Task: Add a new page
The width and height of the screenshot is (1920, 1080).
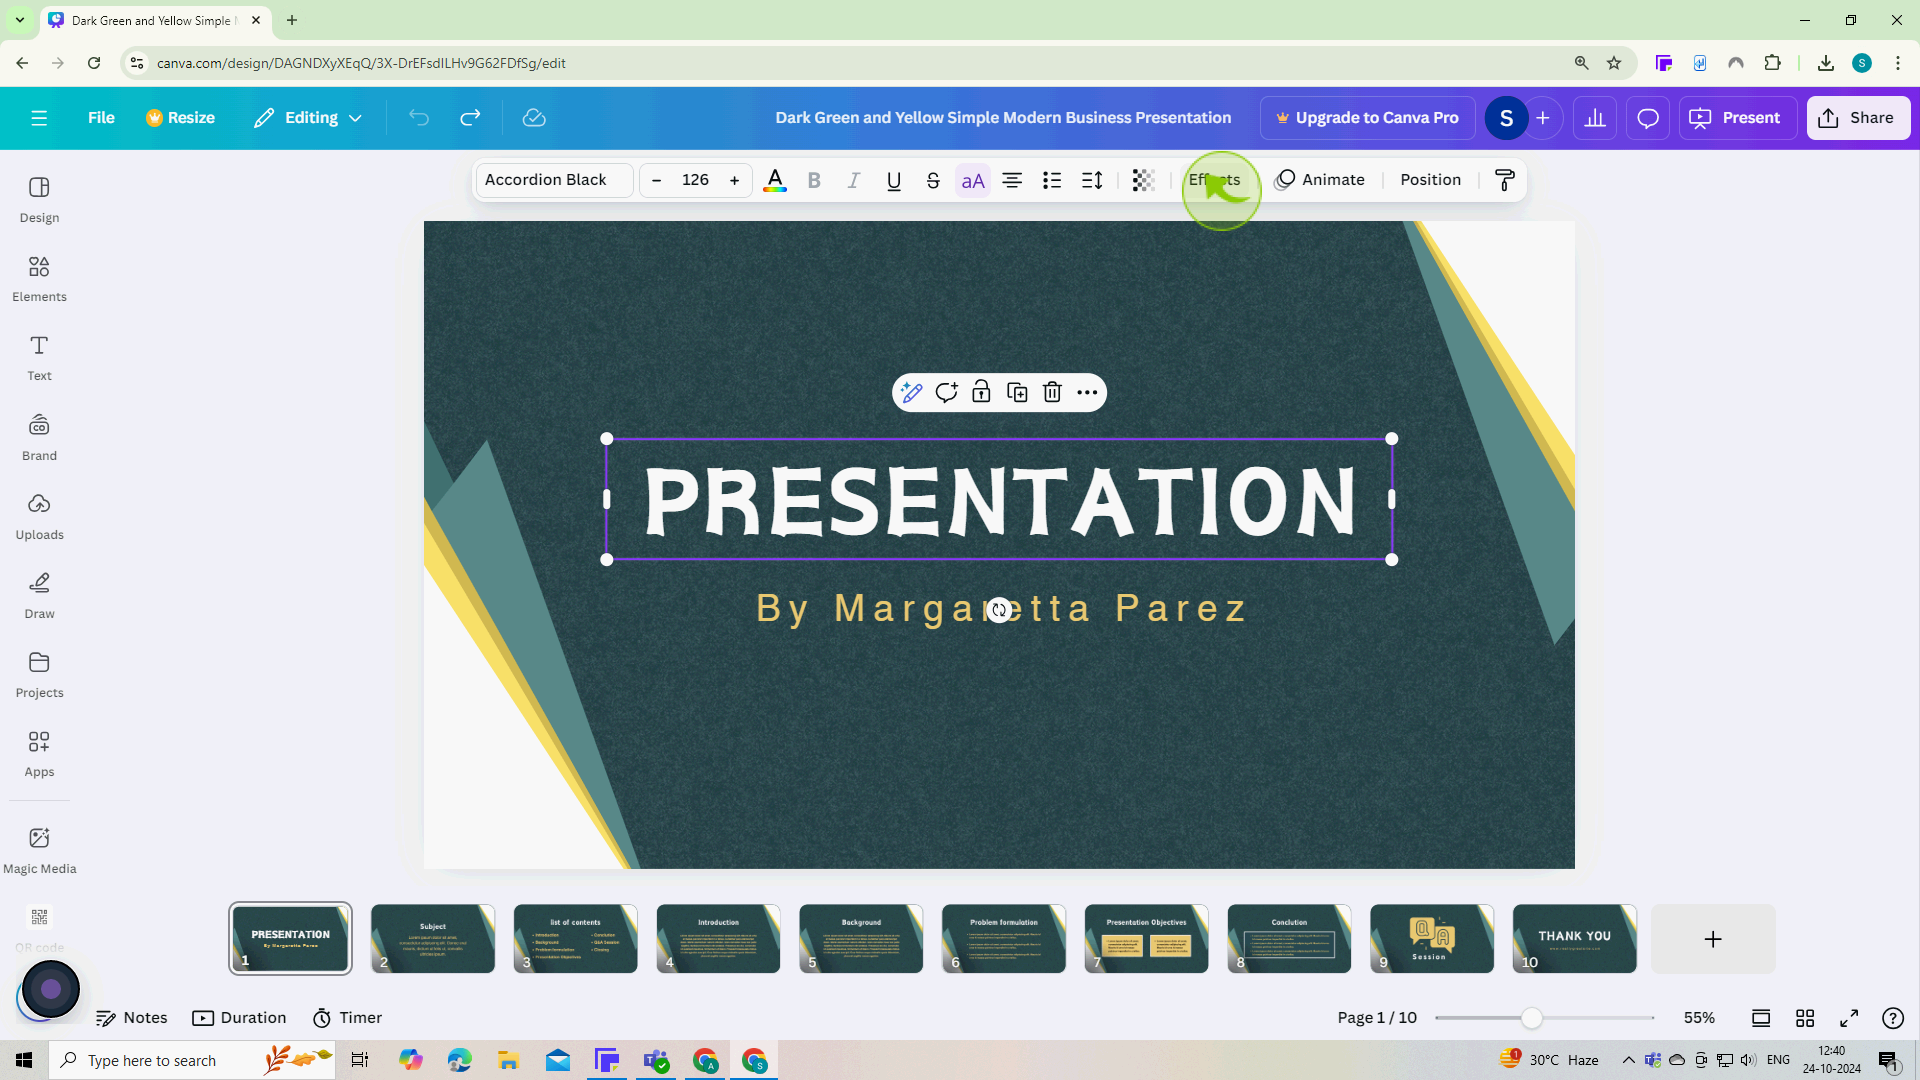Action: 1713,939
